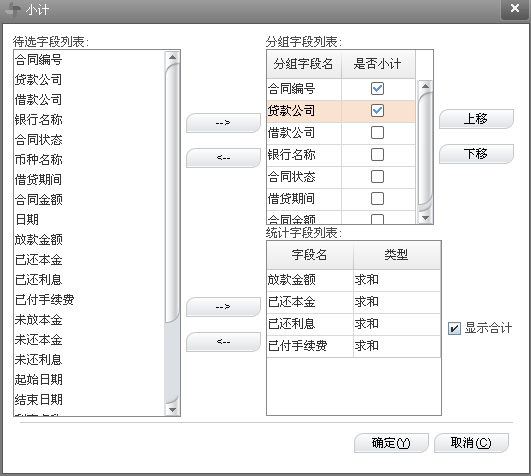Click scroll-down arrow of grouping field list
The height and width of the screenshot is (476, 531).
point(425,218)
